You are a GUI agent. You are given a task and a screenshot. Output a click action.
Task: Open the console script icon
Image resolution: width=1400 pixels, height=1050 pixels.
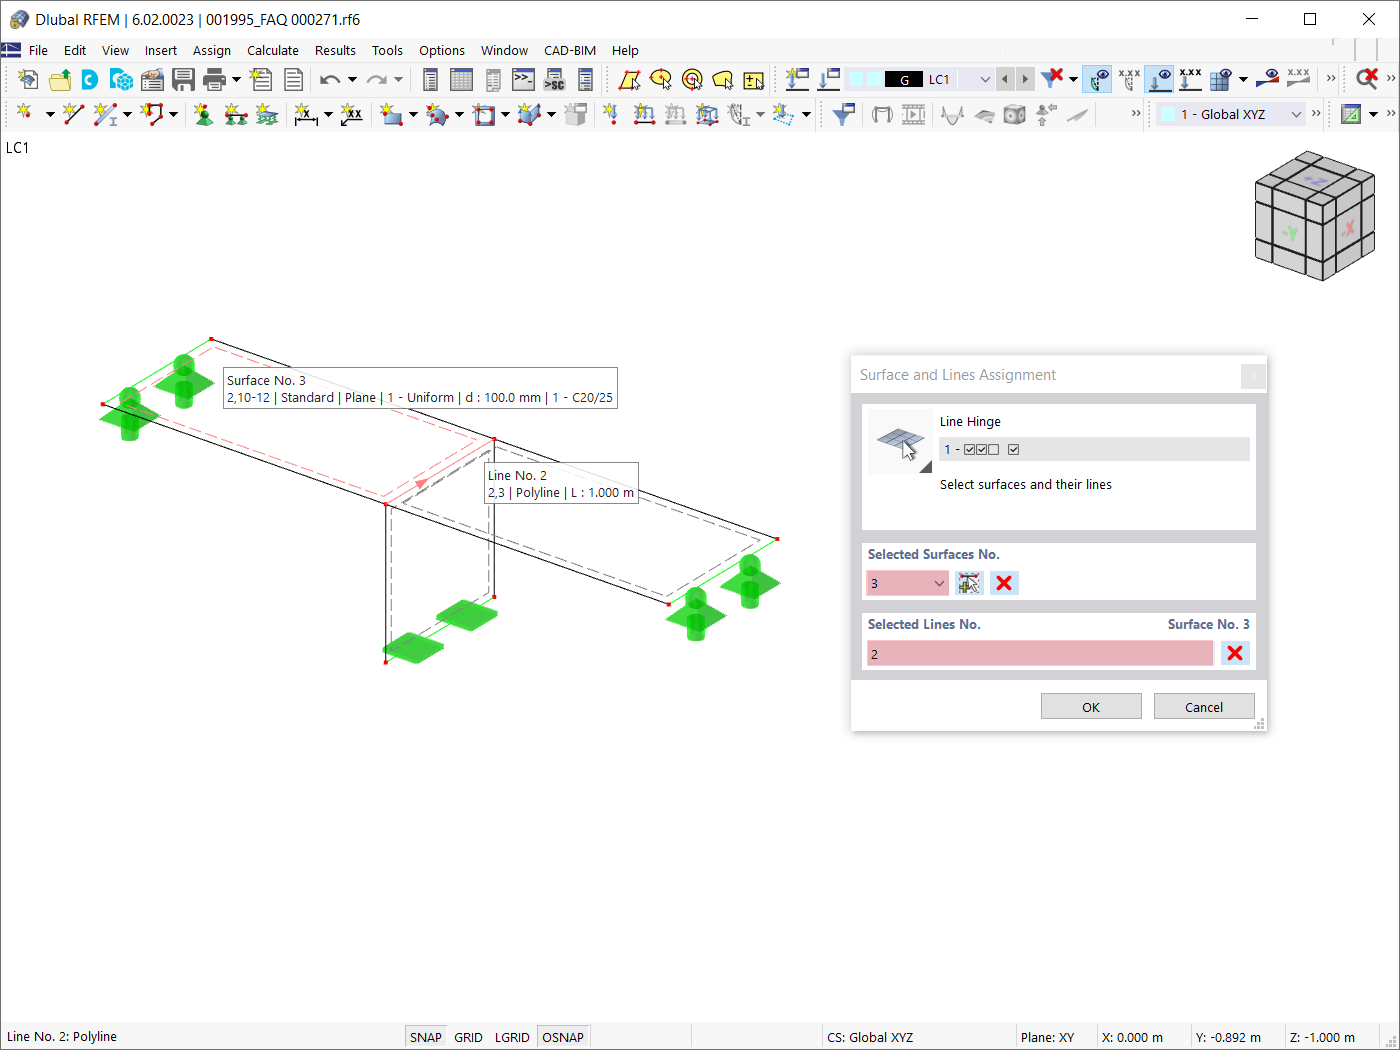click(524, 80)
